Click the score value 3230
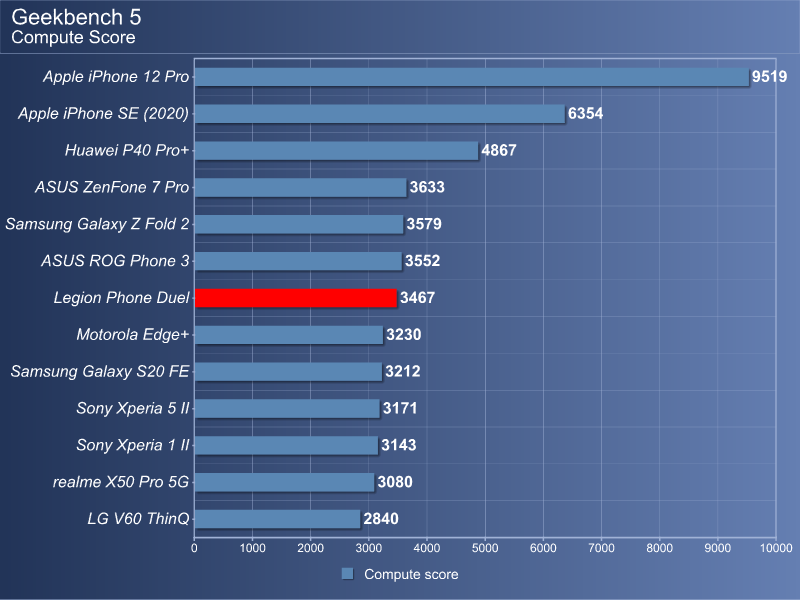 pos(404,335)
